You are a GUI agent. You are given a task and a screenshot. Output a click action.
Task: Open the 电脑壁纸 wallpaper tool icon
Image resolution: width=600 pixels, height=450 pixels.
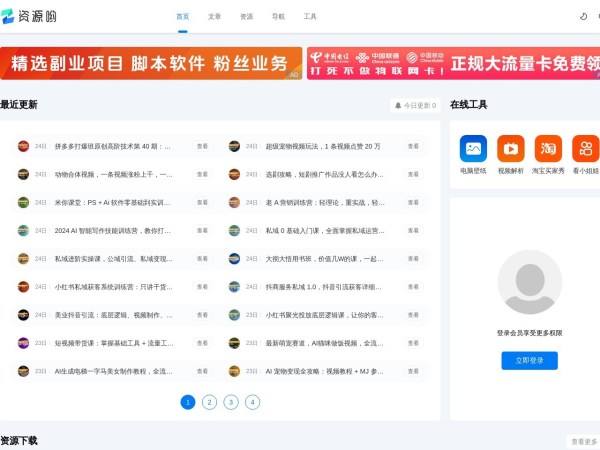[x=473, y=149]
